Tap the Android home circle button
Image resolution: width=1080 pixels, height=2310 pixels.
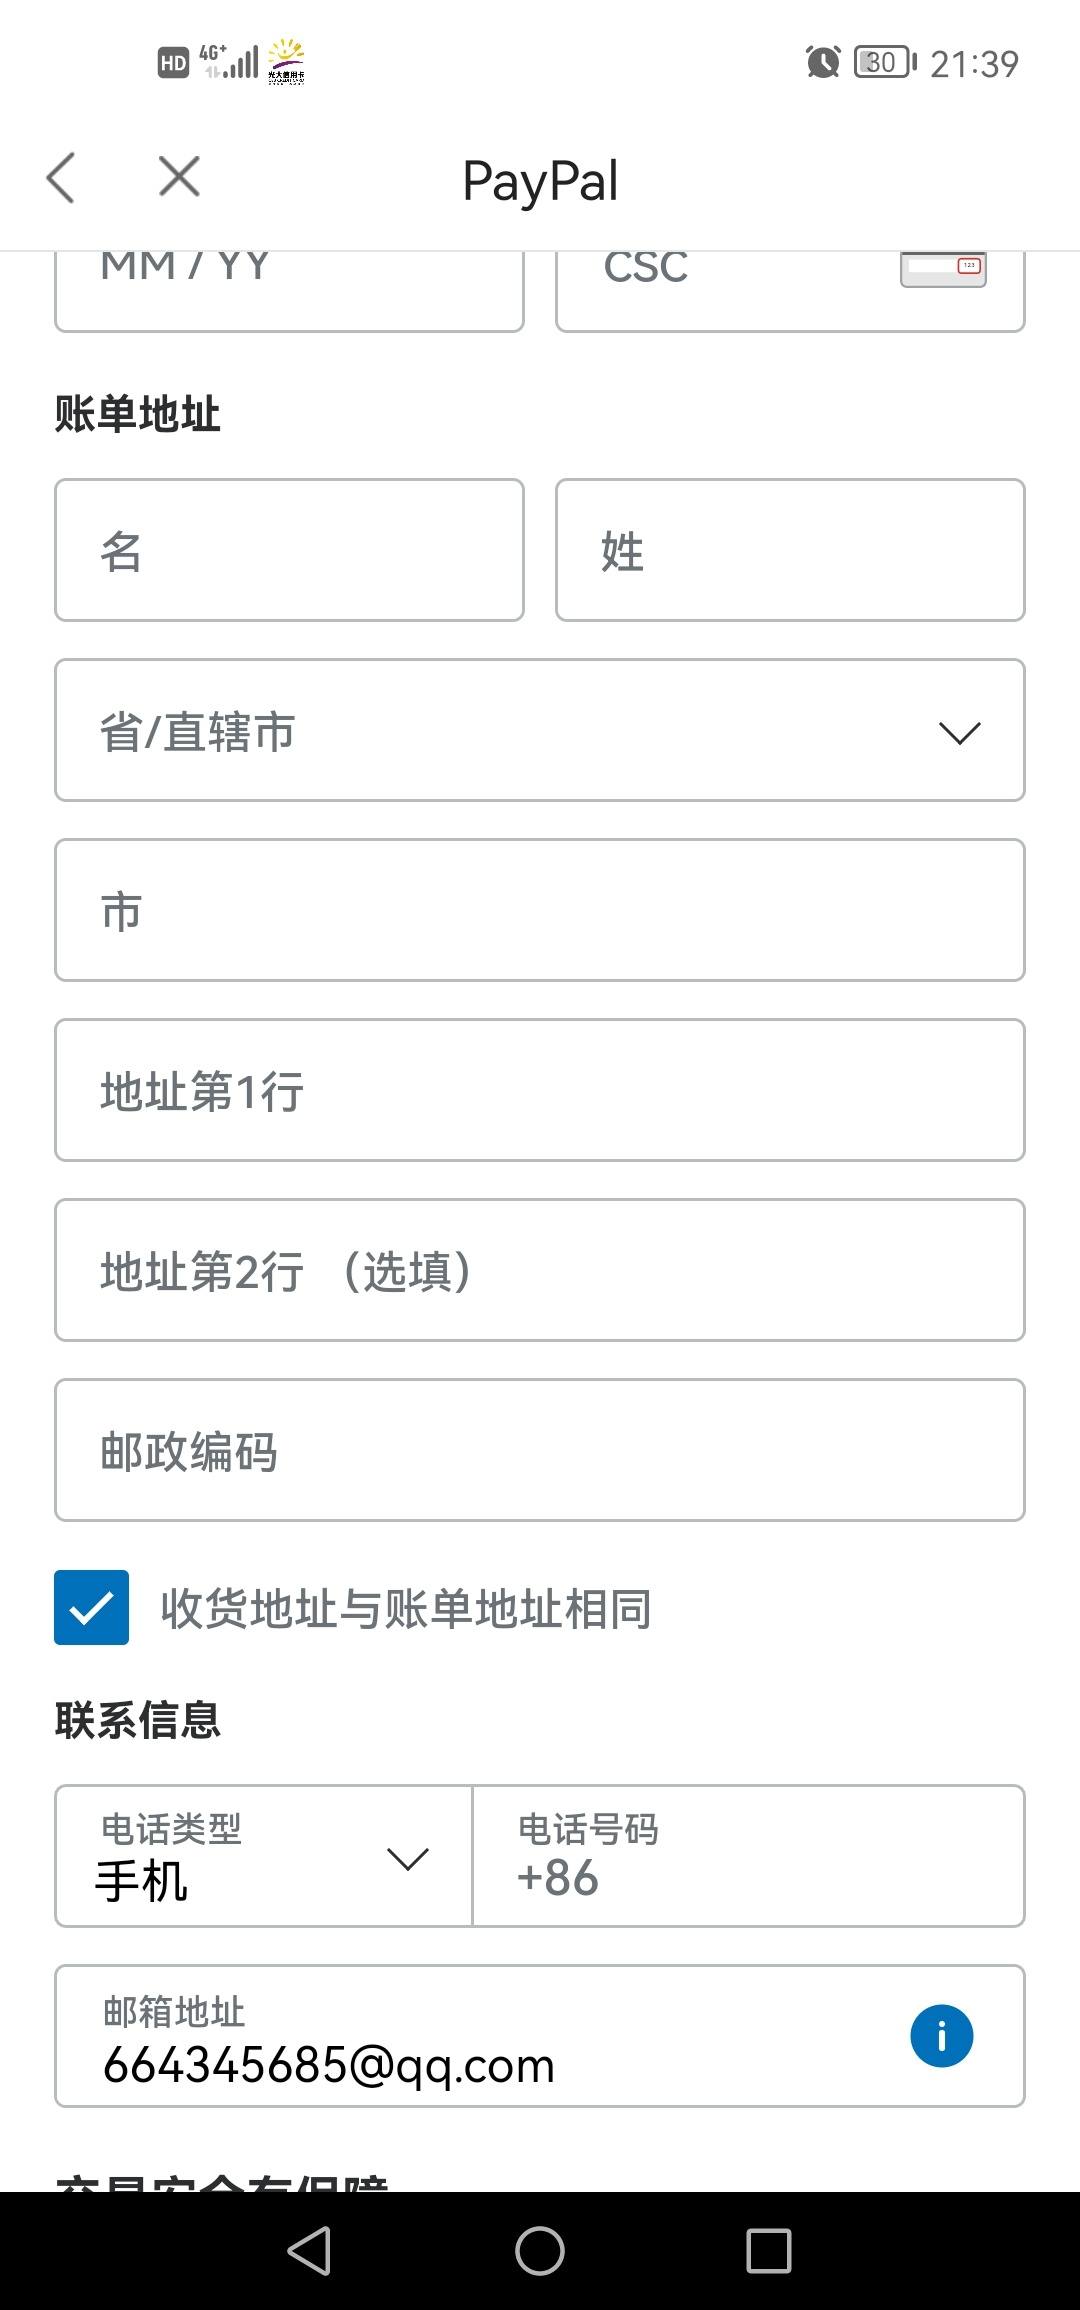pos(540,2250)
